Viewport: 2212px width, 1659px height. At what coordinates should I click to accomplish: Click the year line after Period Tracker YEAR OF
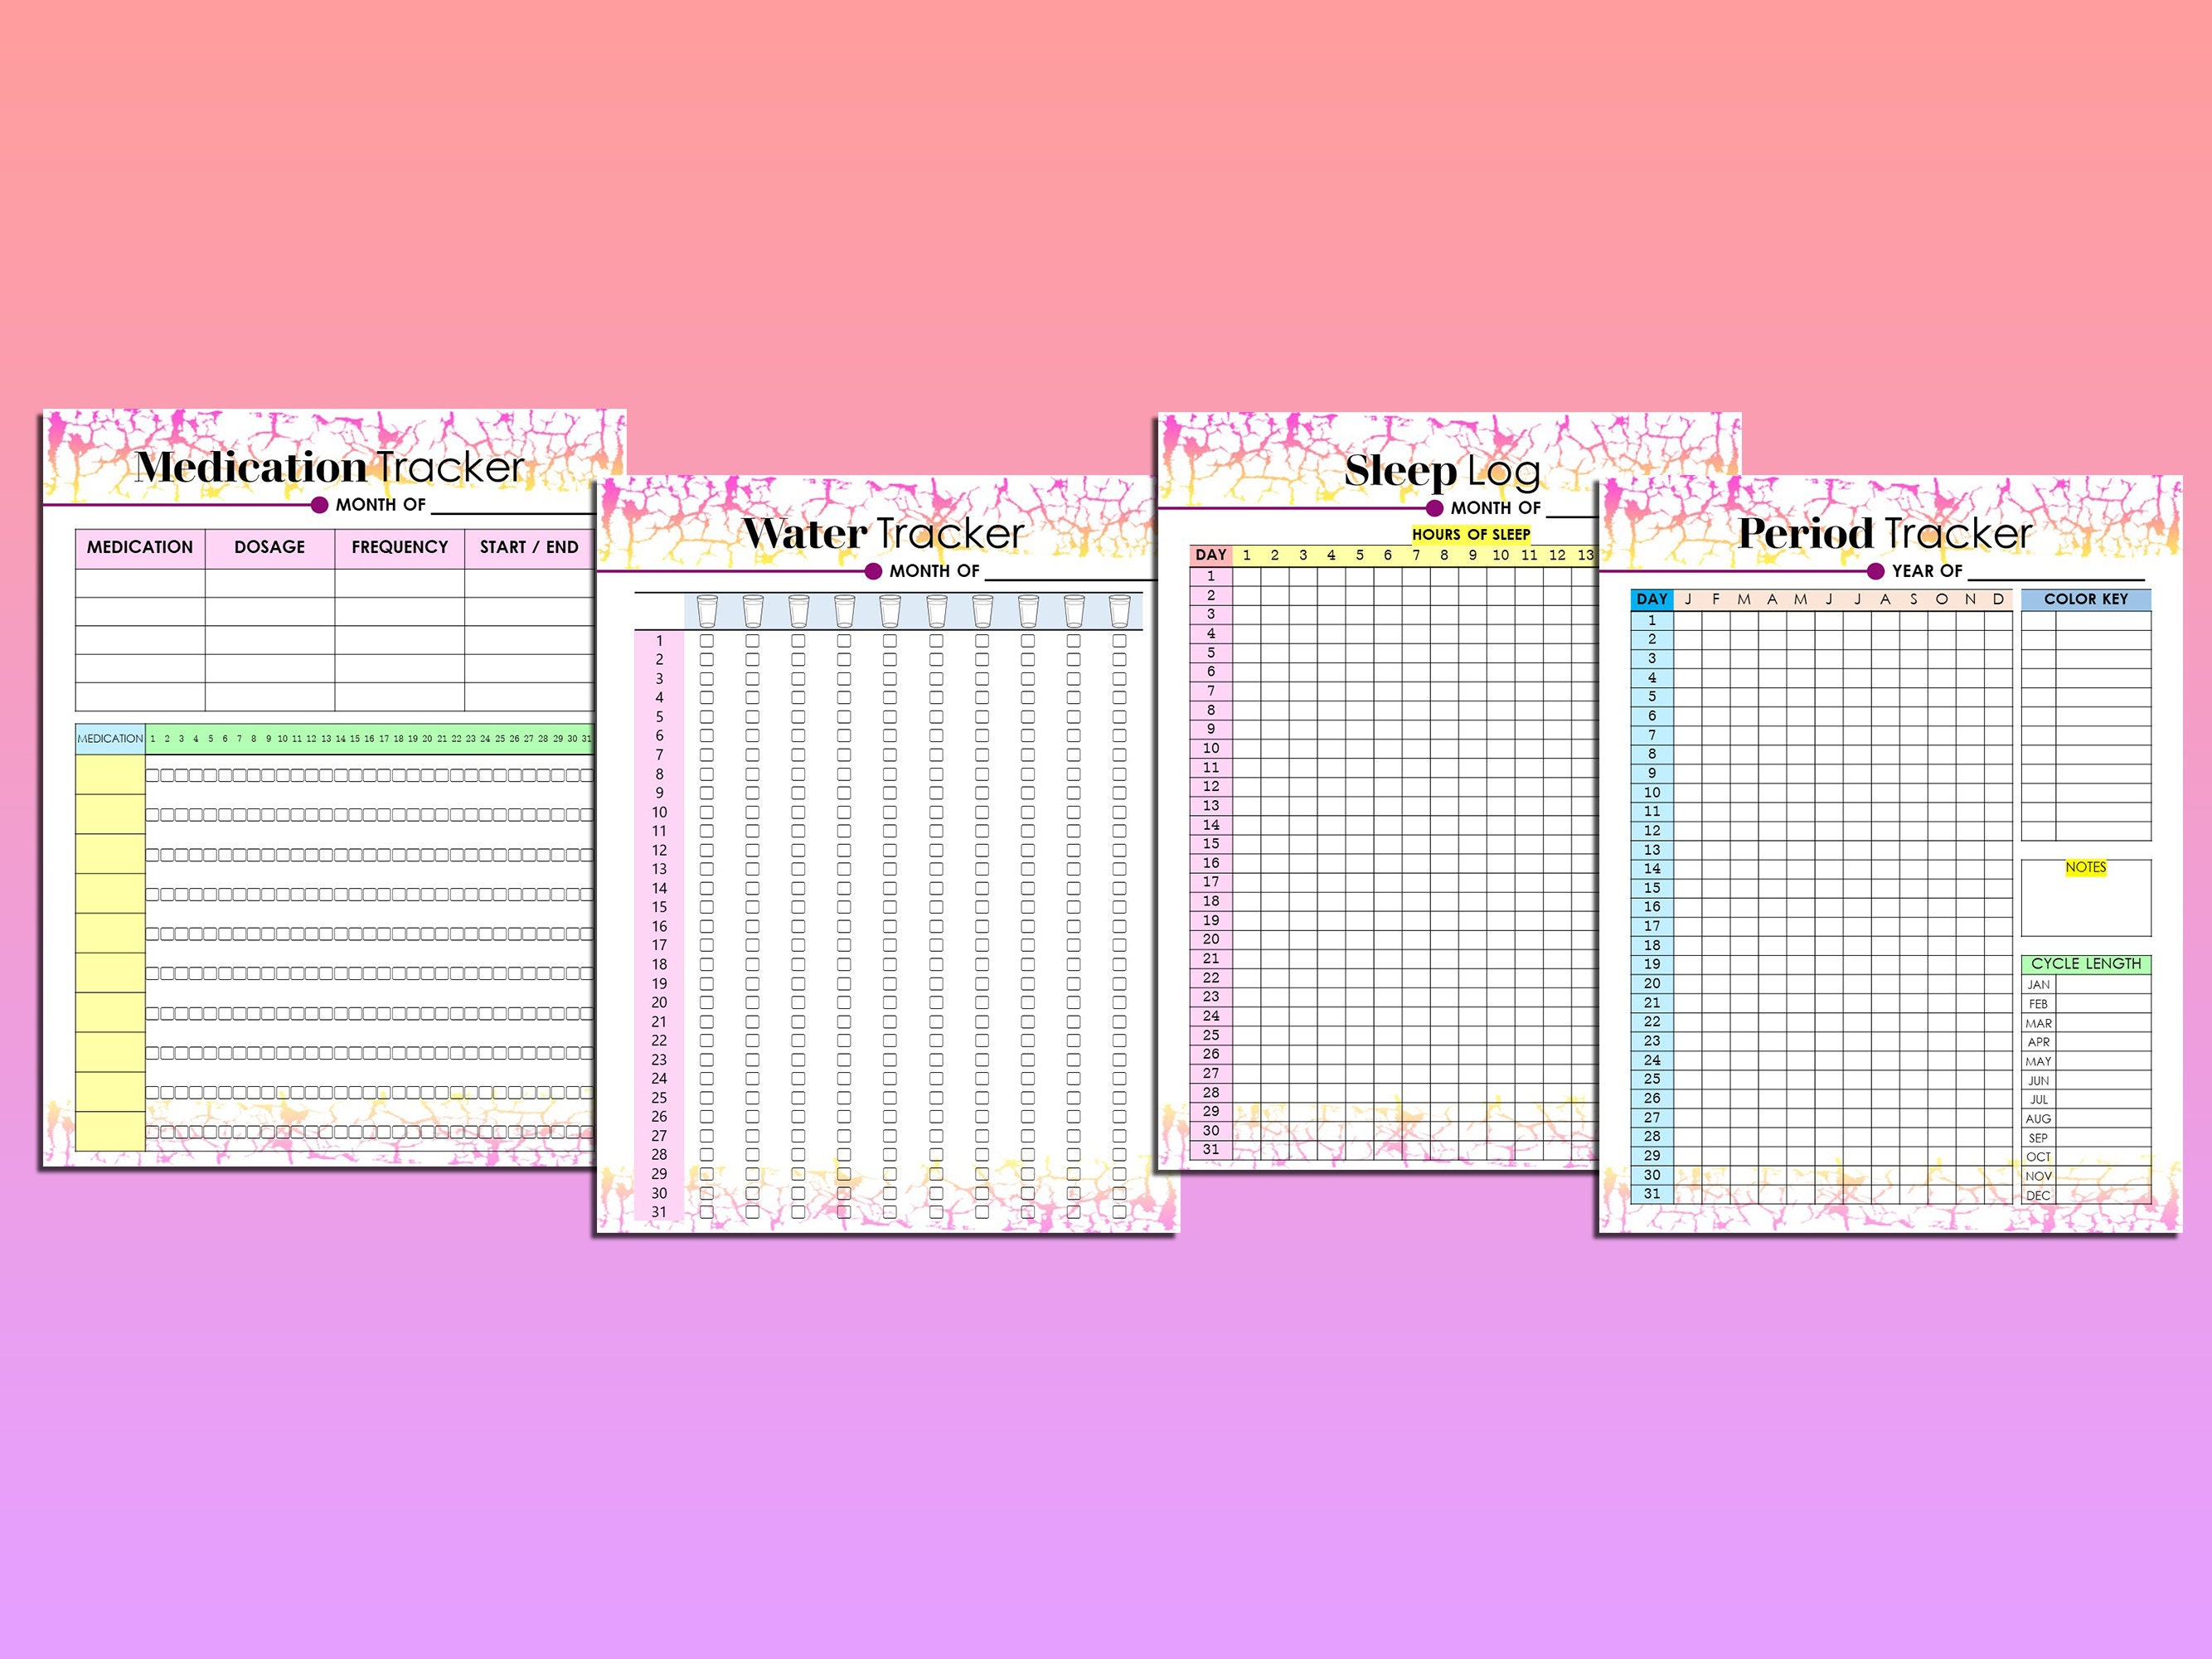point(2056,579)
